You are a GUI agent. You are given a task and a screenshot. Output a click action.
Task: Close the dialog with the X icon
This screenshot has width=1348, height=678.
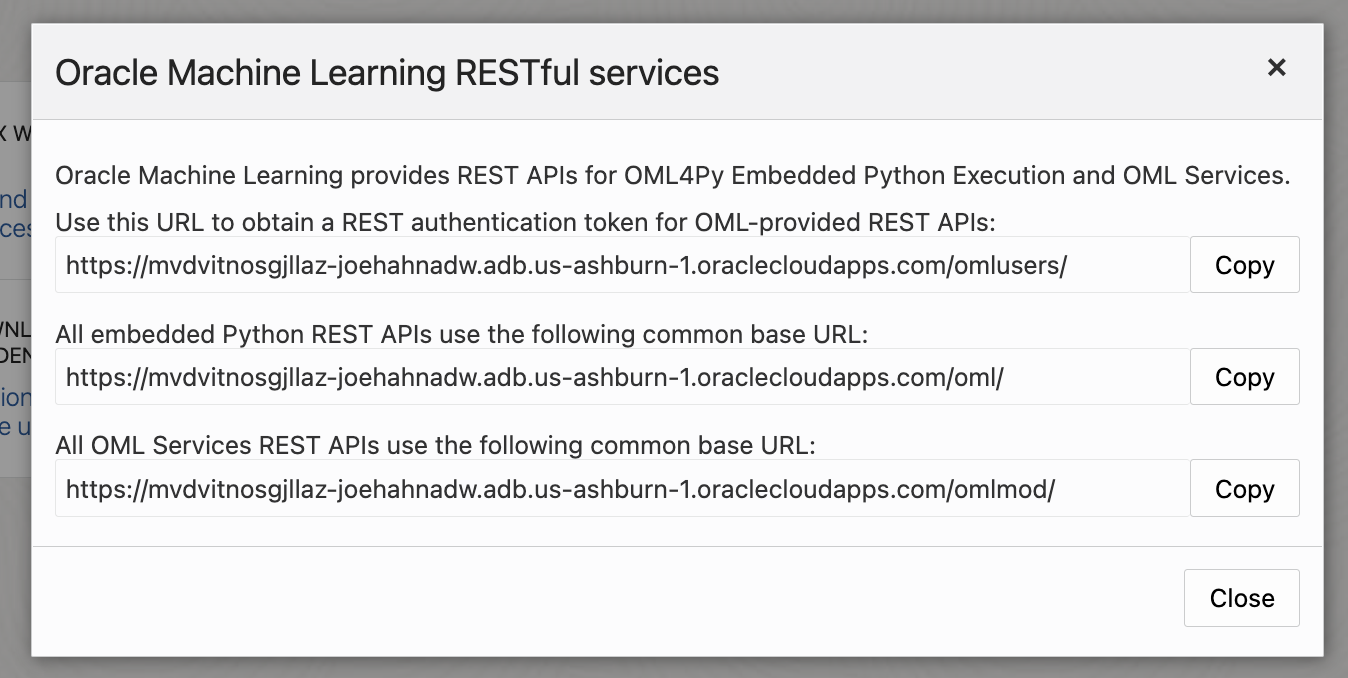click(x=1276, y=68)
